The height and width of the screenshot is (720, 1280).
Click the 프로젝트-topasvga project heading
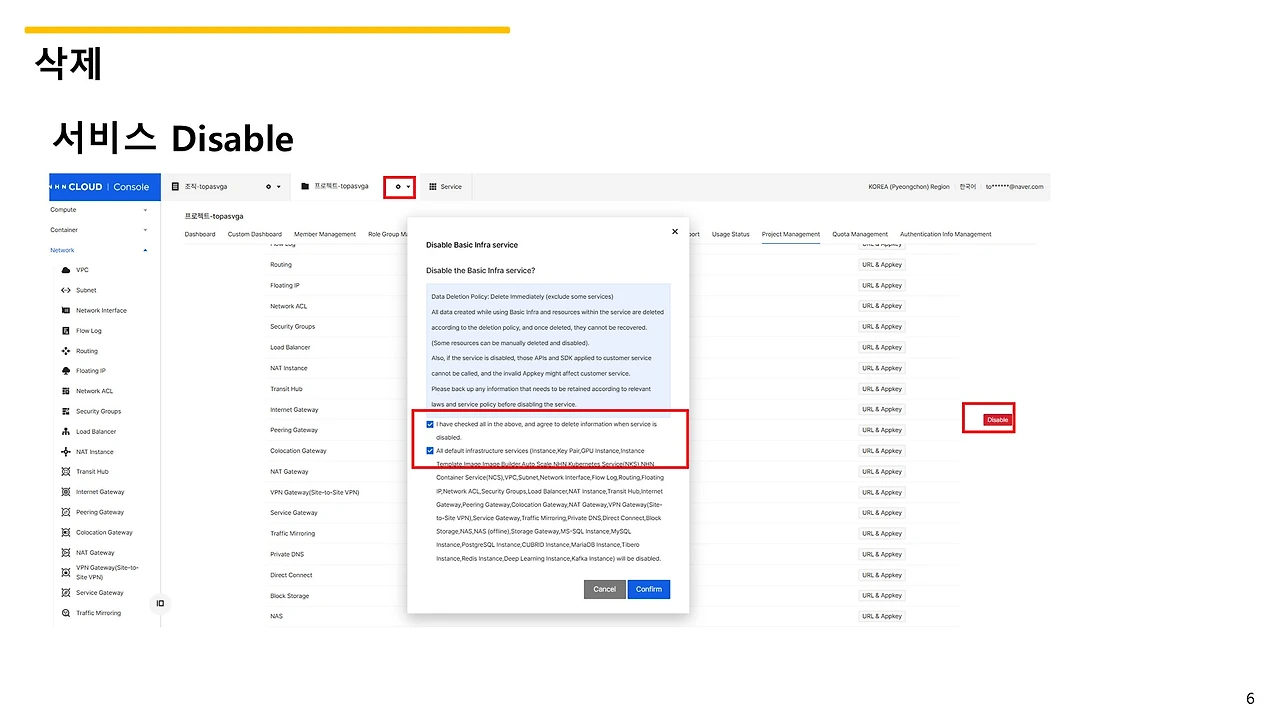[214, 216]
